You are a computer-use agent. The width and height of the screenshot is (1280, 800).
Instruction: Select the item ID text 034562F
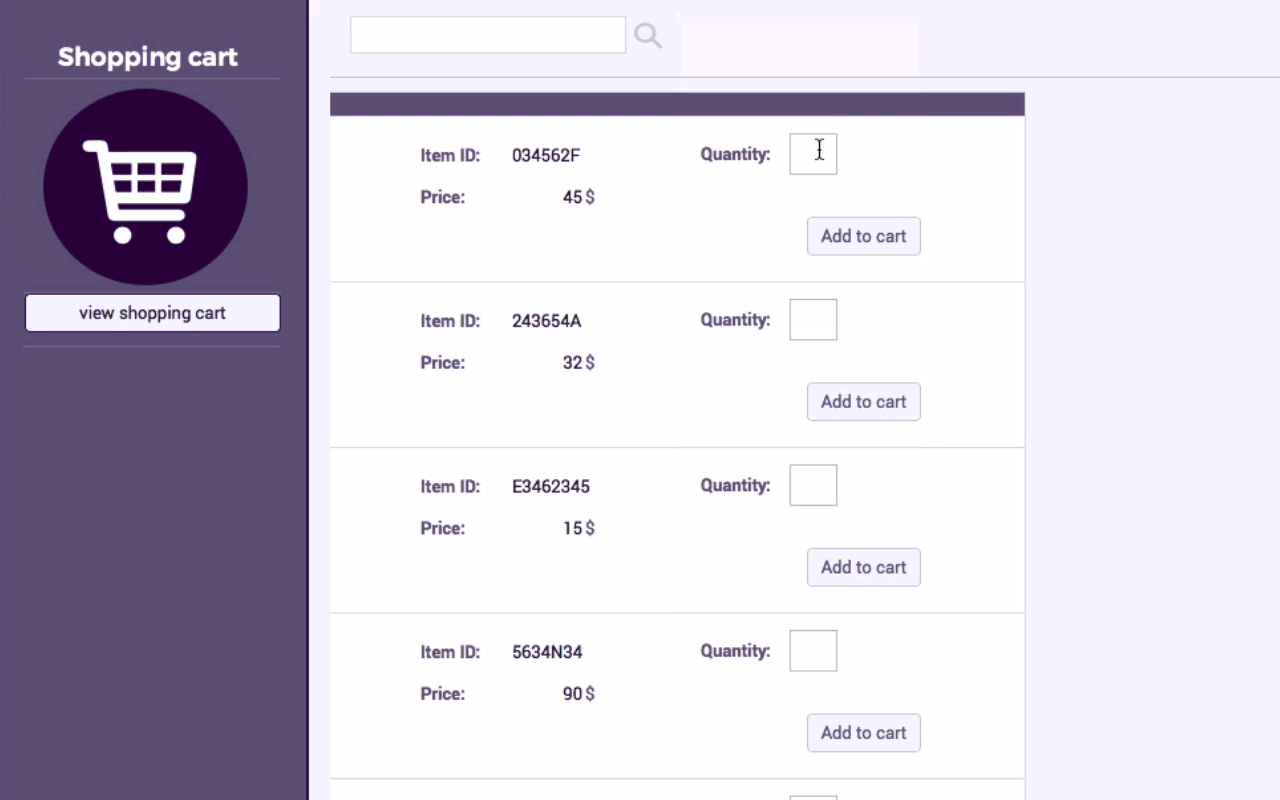[546, 155]
